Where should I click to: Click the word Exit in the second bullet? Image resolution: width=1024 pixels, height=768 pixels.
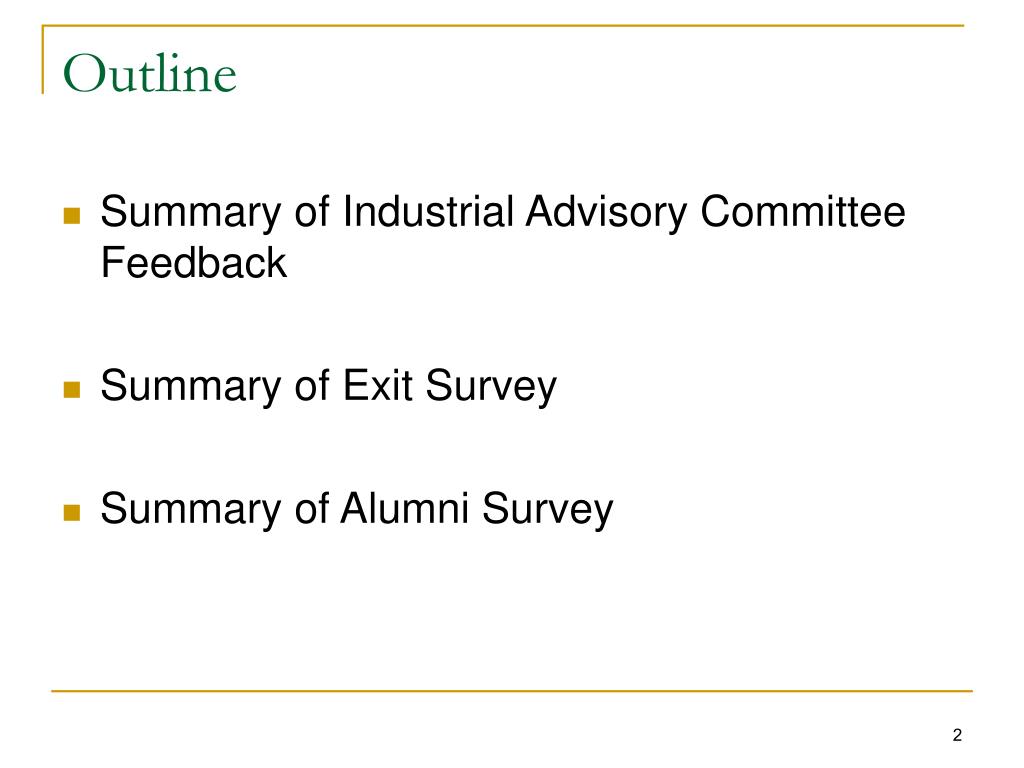pos(377,385)
